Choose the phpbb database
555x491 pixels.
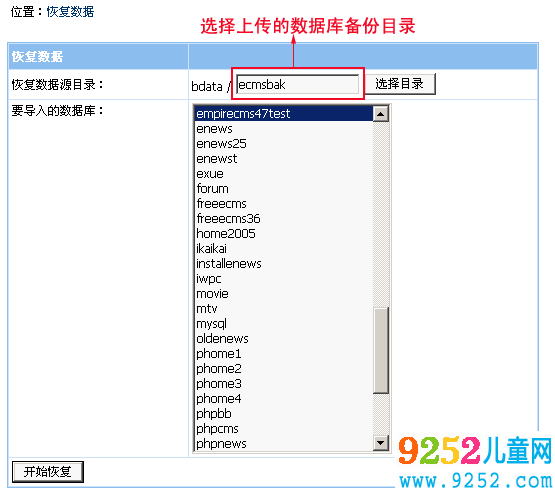click(284, 413)
